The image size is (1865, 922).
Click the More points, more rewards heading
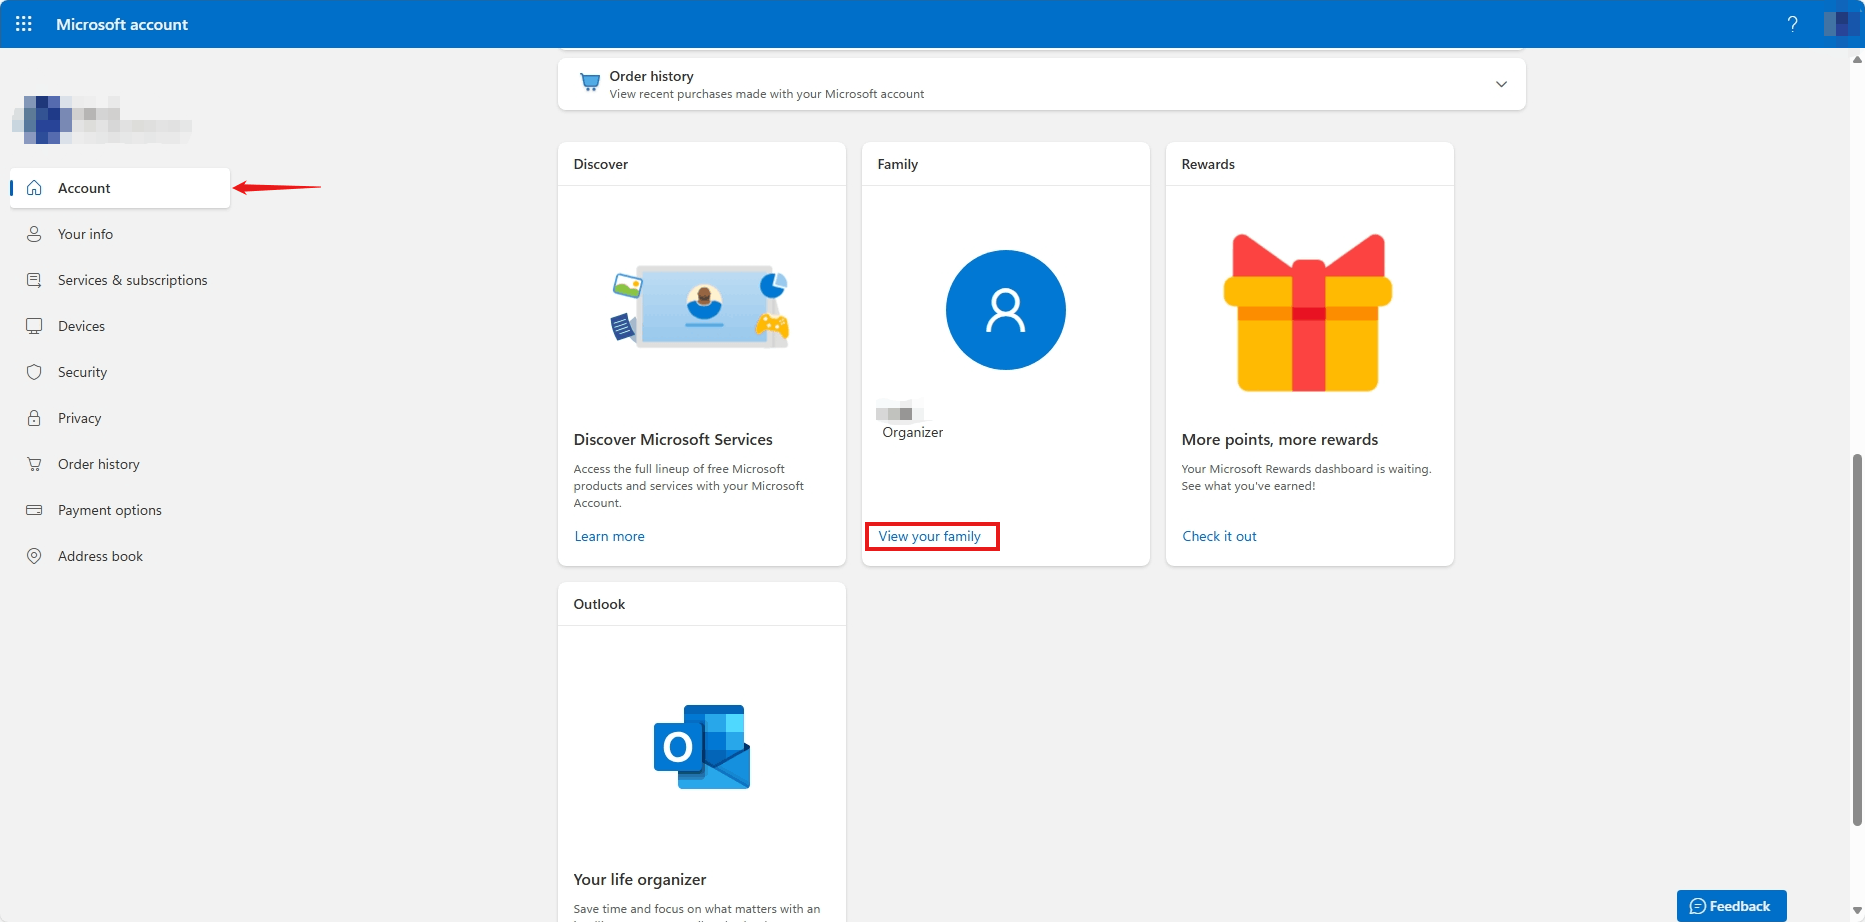1280,439
